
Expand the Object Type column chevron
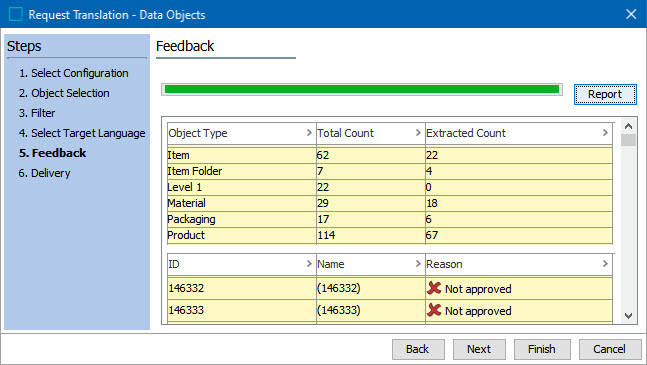[x=309, y=132]
